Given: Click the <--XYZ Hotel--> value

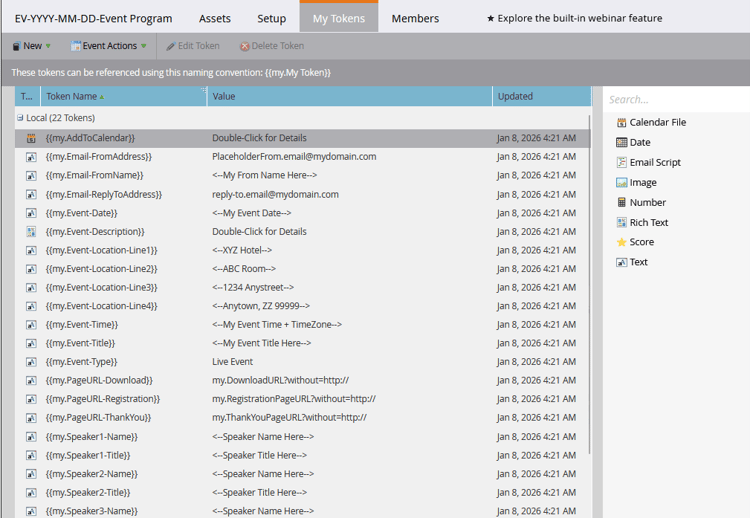Looking at the screenshot, I should [242, 251].
